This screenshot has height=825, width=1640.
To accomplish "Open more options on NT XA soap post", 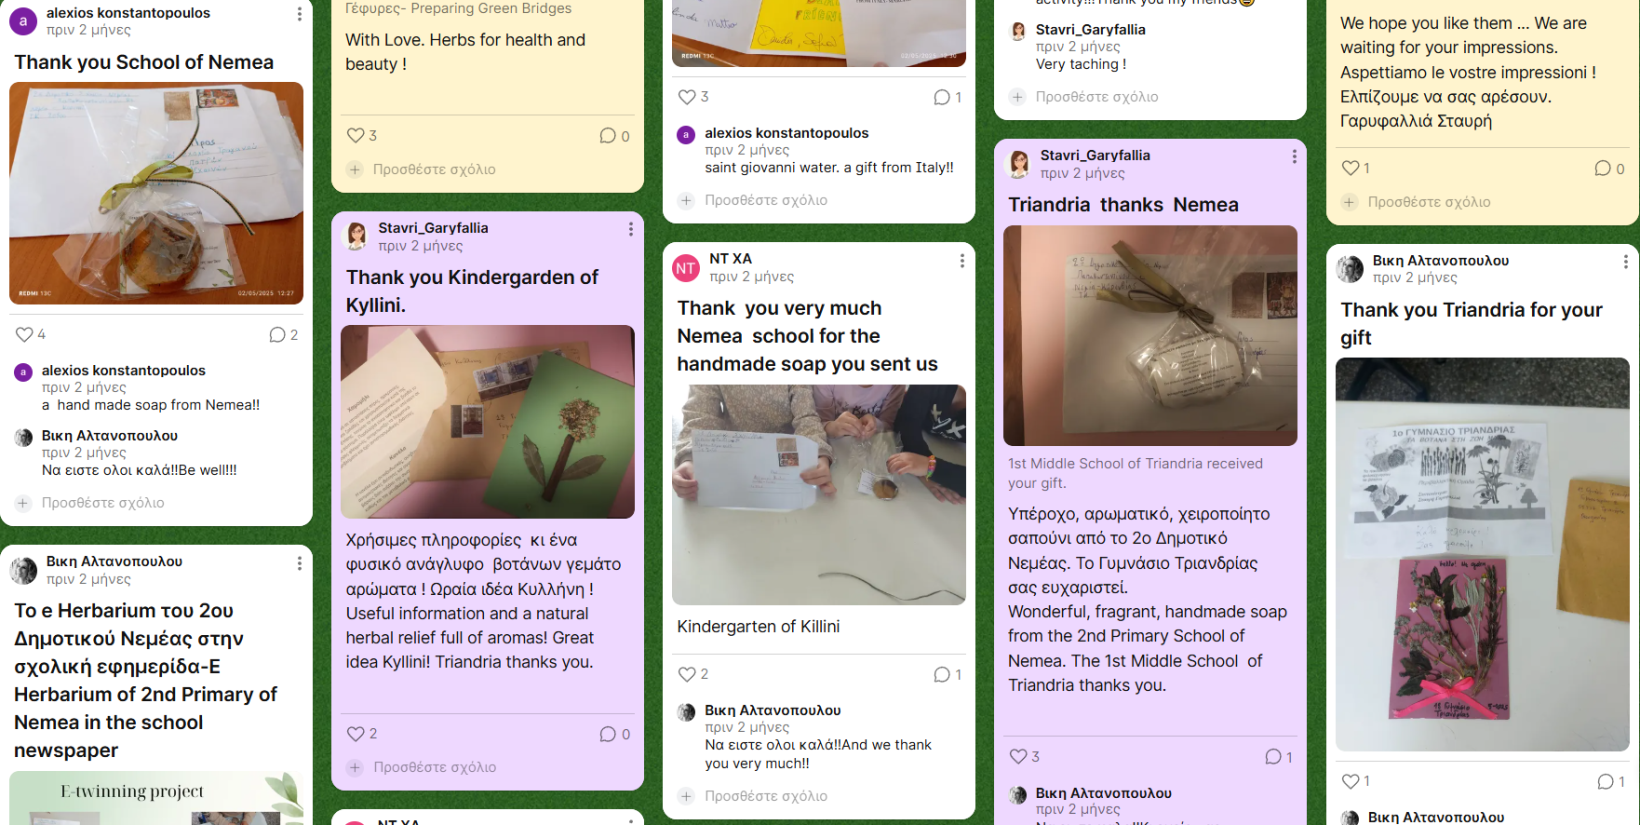I will coord(962,261).
